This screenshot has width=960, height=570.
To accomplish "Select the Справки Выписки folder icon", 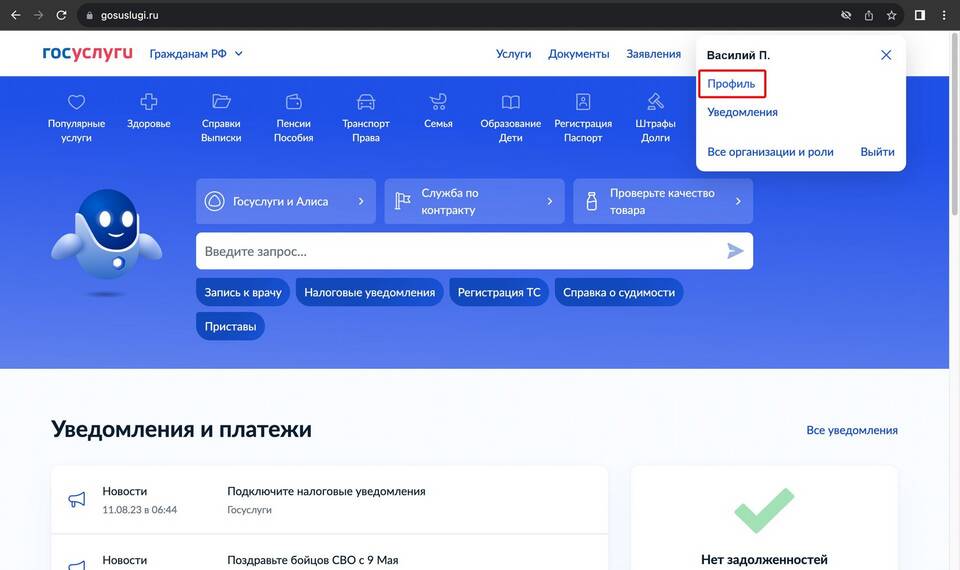I will pyautogui.click(x=221, y=102).
